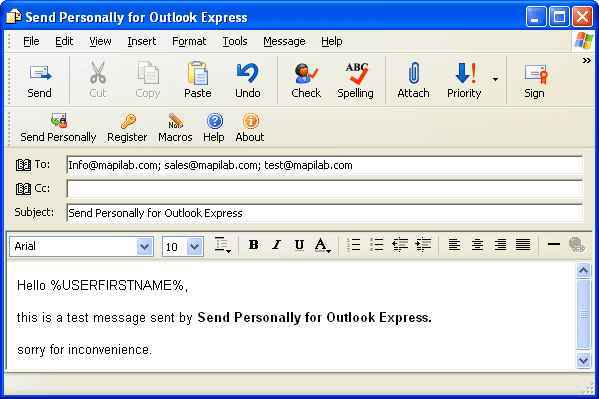Viewport: 599px width, 399px height.
Task: Open the Arial font dropdown
Action: pyautogui.click(x=144, y=247)
